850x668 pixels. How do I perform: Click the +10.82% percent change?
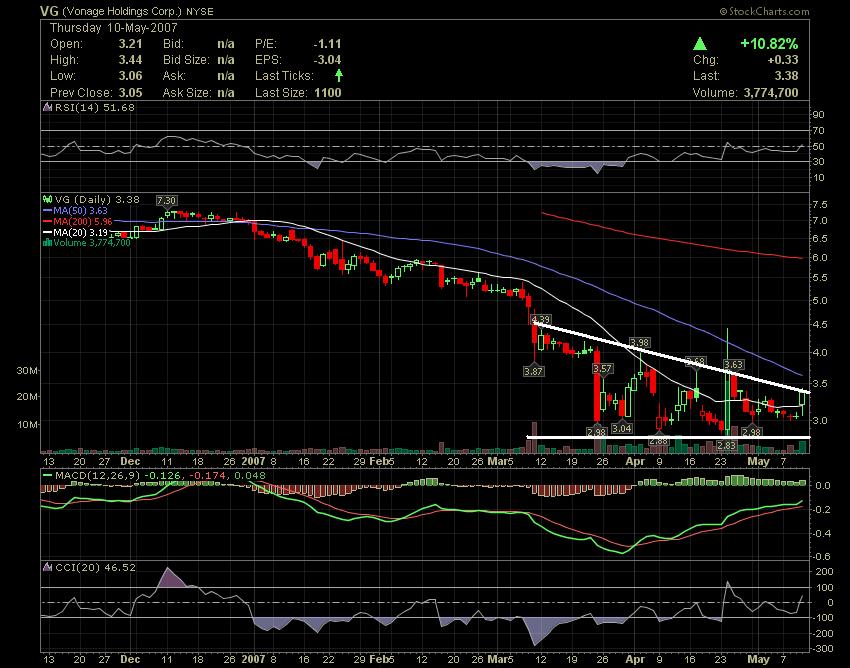(769, 44)
